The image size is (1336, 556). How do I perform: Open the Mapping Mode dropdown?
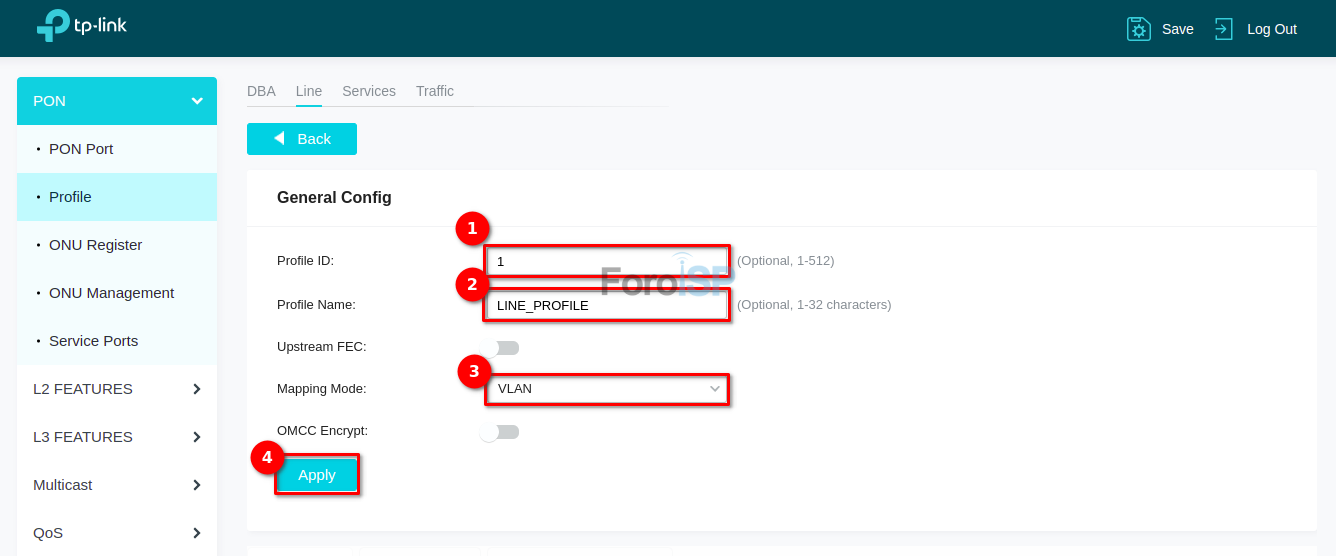pyautogui.click(x=607, y=389)
